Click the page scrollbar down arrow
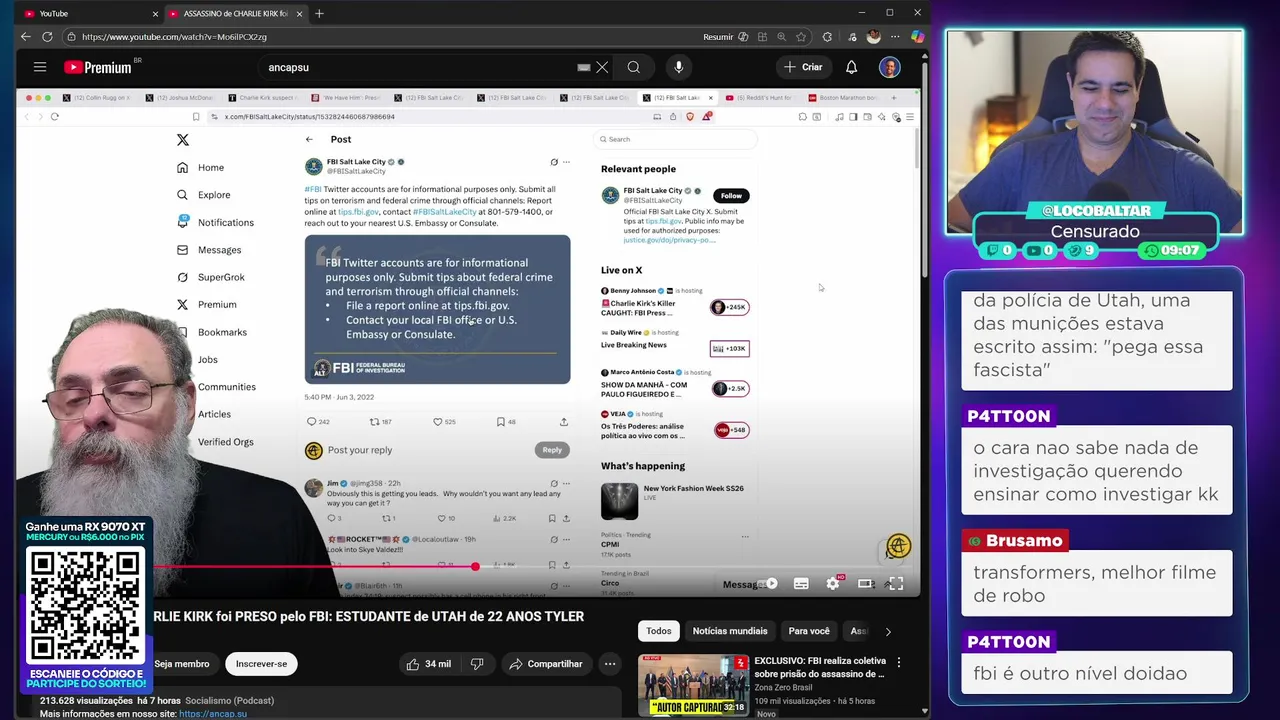The image size is (1280, 720). 924,711
